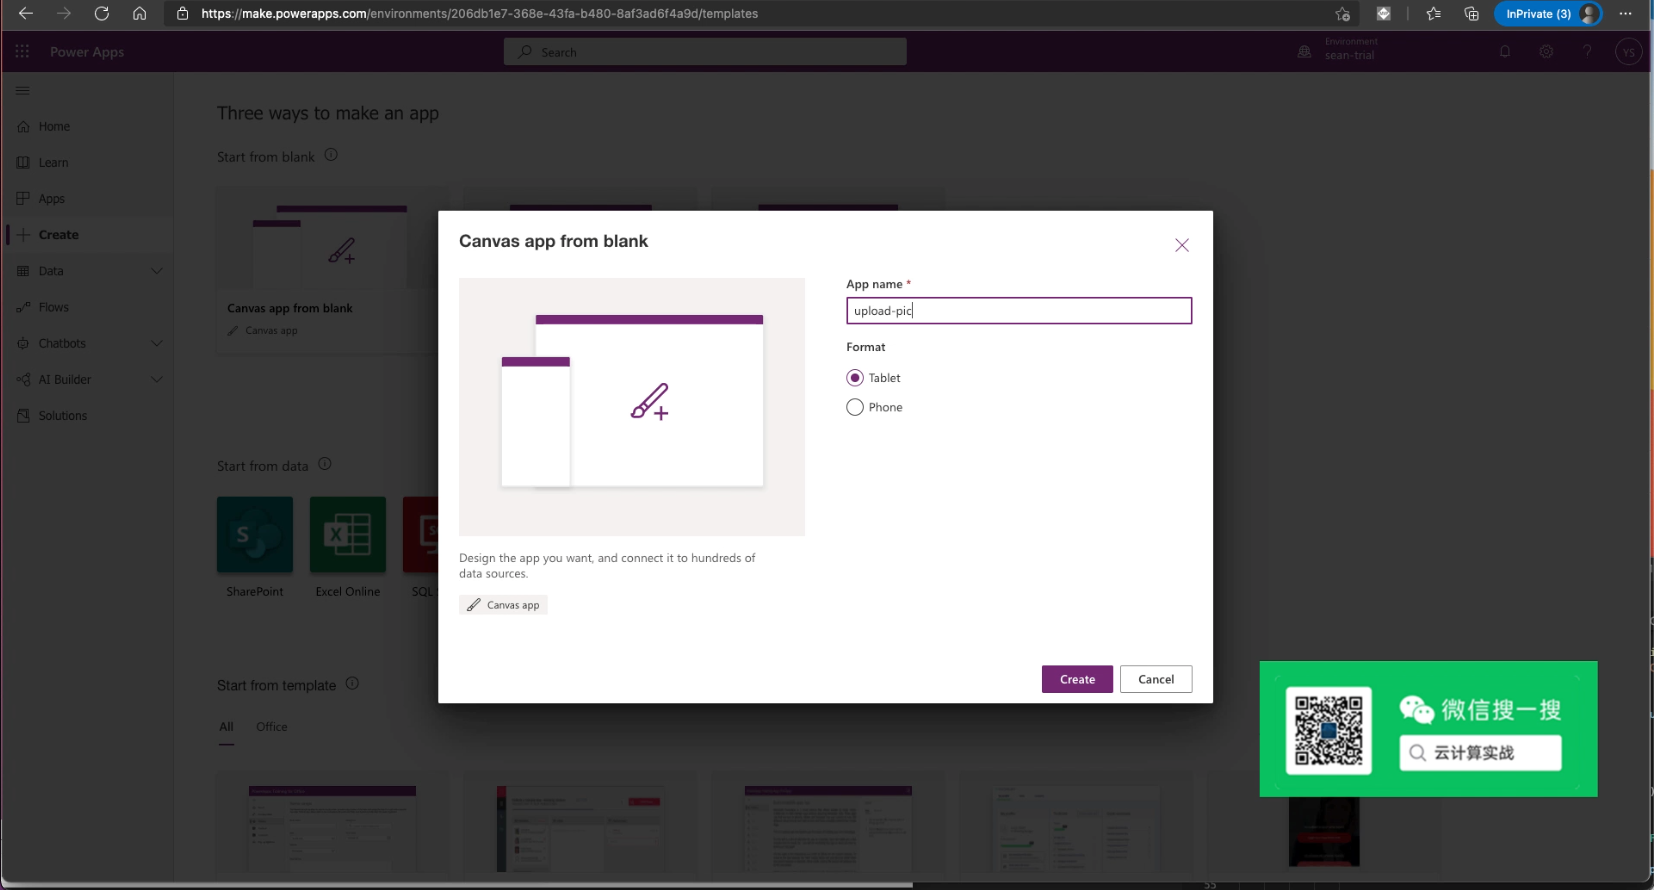Click Start from template info icon
1654x890 pixels.
coord(352,684)
